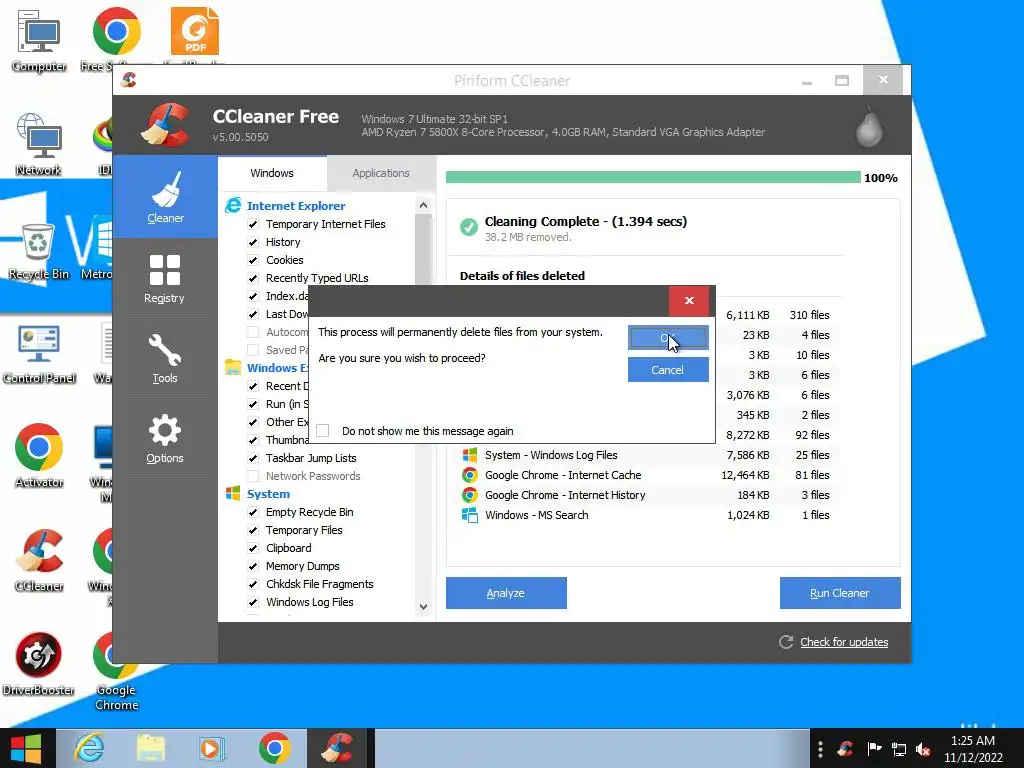Uncheck Chkdsk File Fragments
1024x768 pixels.
point(253,584)
